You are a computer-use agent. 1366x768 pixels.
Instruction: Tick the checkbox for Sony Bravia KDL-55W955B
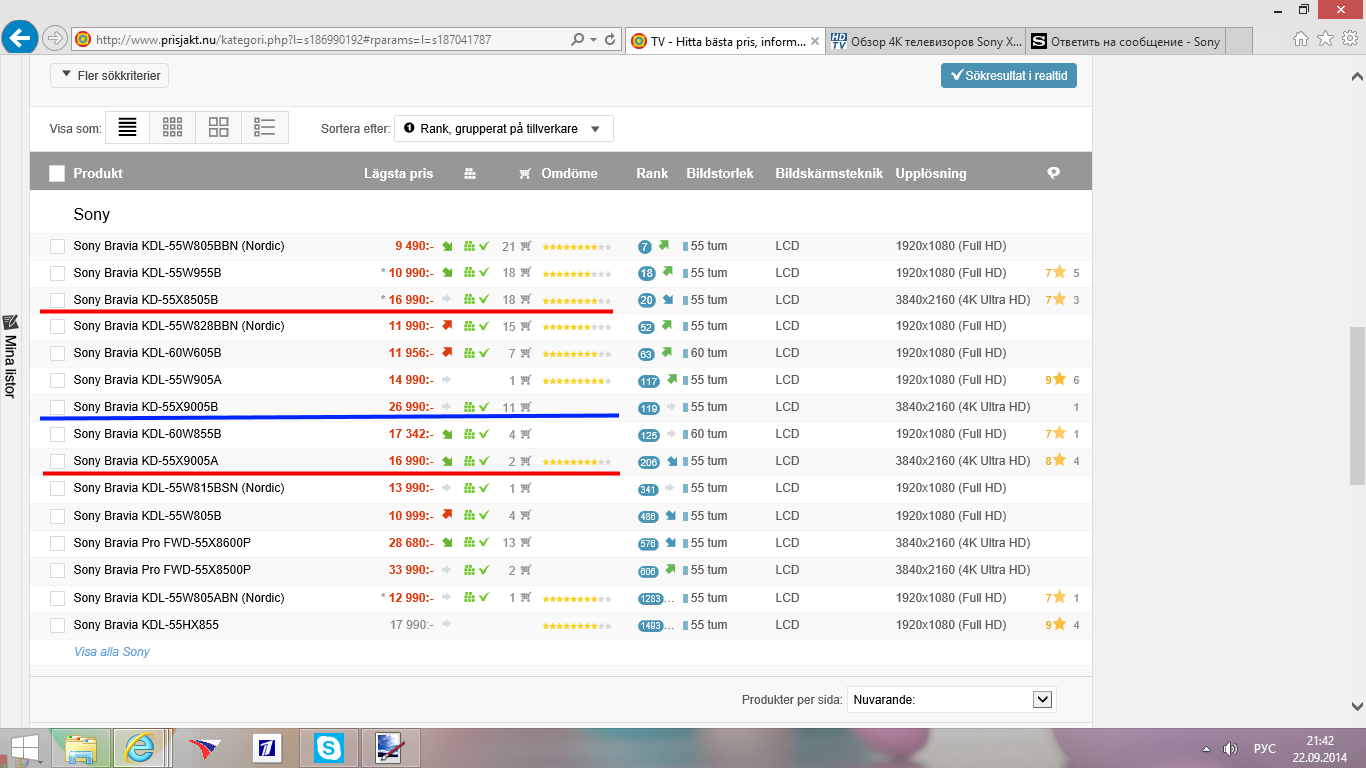click(x=57, y=273)
